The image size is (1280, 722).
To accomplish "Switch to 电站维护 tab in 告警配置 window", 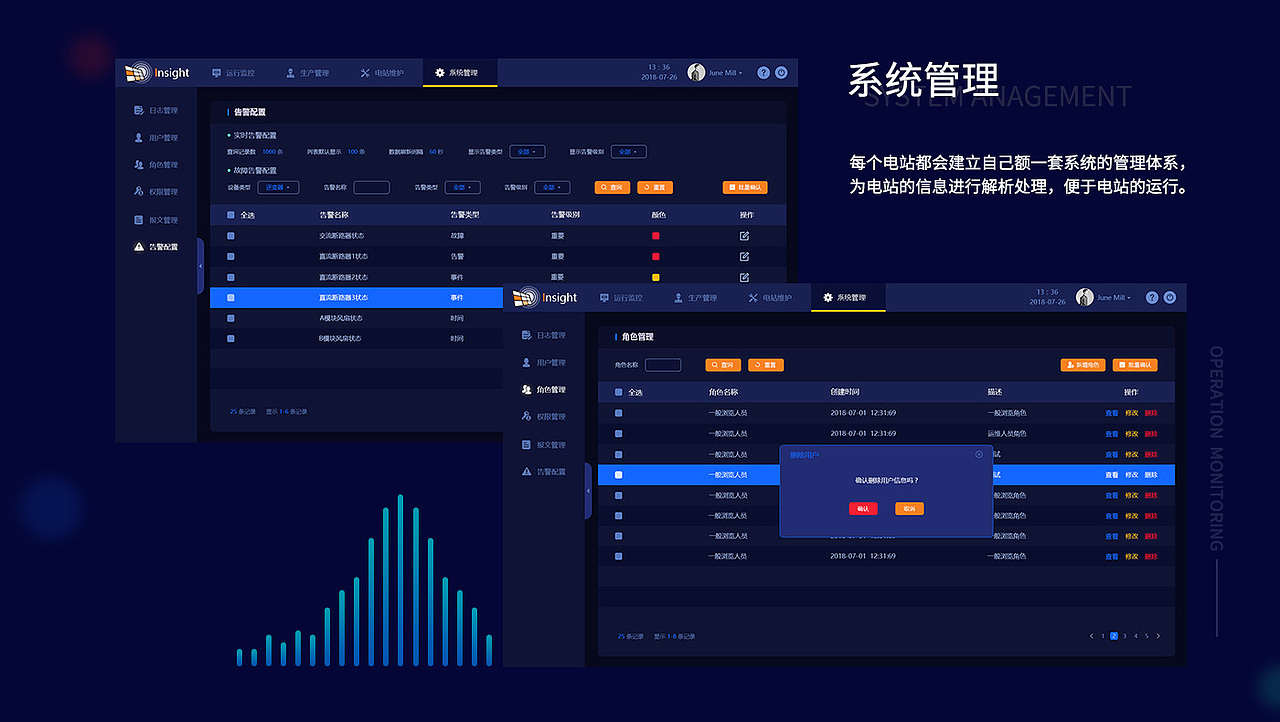I will pos(382,73).
